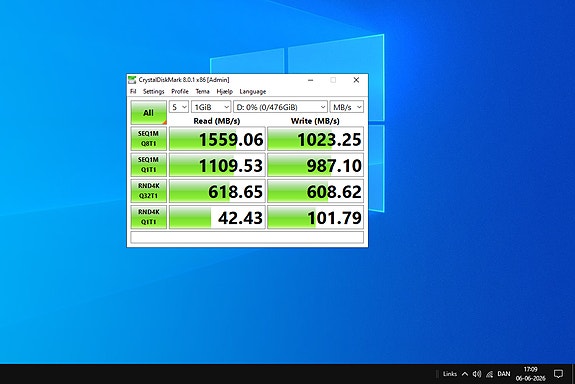Click the 608.62 write result
Screen dimensions: 575x384
click(x=315, y=191)
